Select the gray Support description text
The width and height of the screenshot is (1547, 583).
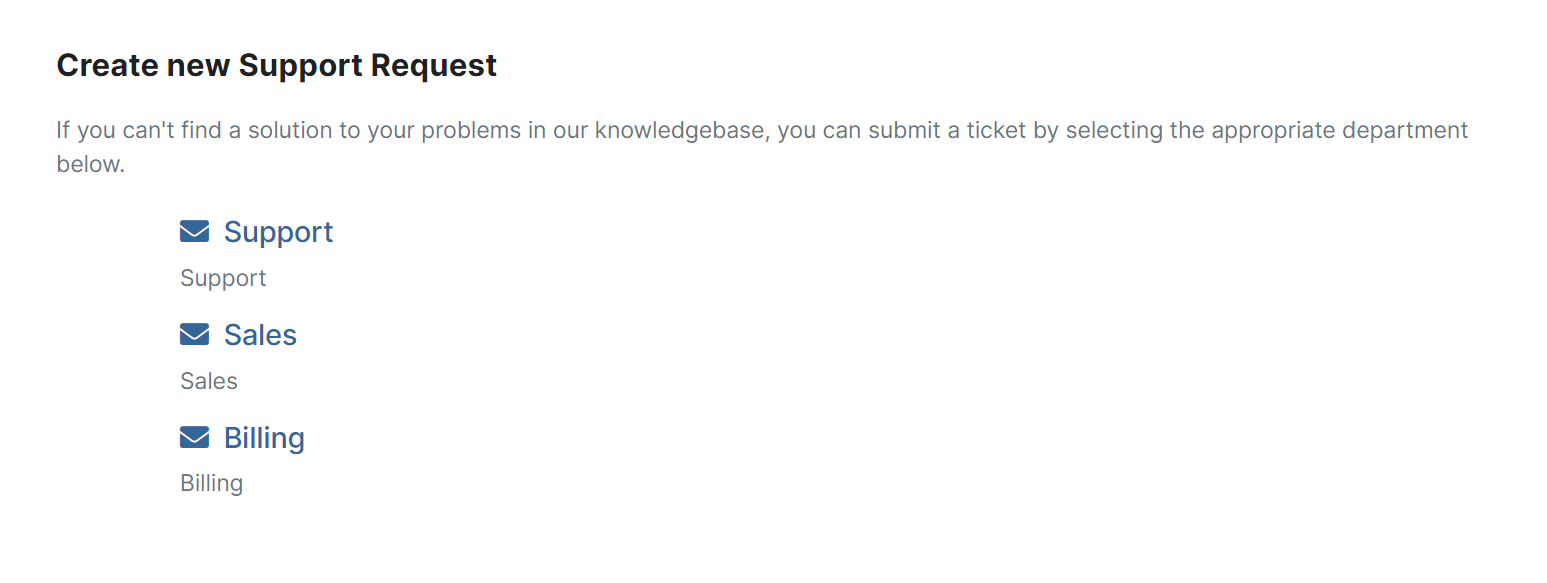pyautogui.click(x=223, y=278)
